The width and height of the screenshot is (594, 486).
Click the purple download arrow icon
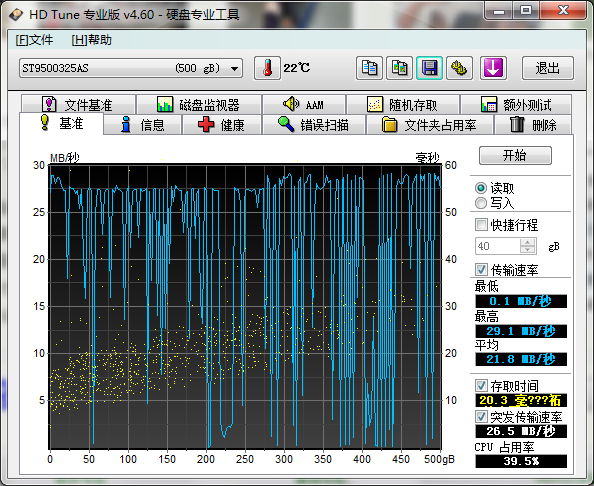[x=493, y=68]
